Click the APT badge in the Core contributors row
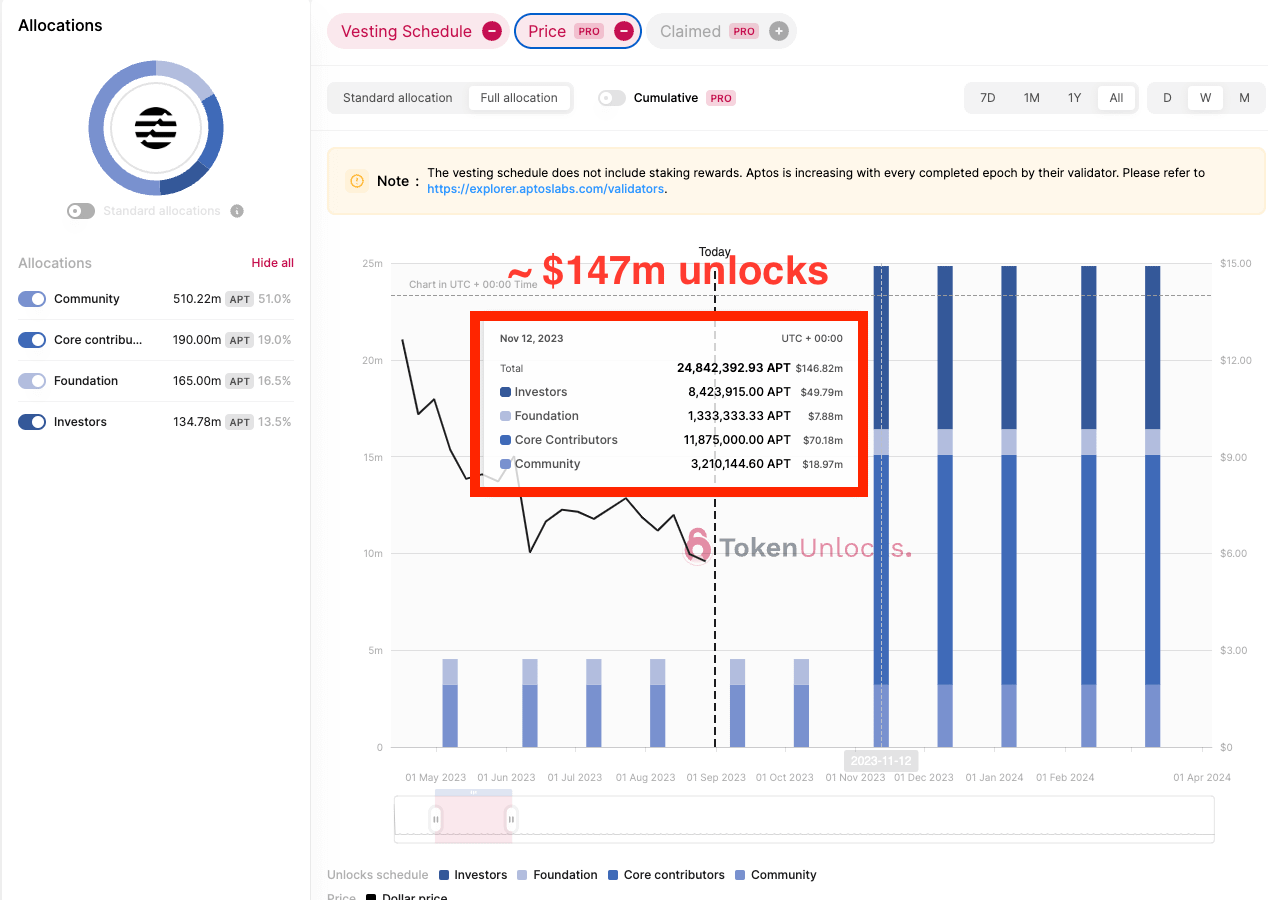Screen dimensions: 1268x900 point(240,340)
